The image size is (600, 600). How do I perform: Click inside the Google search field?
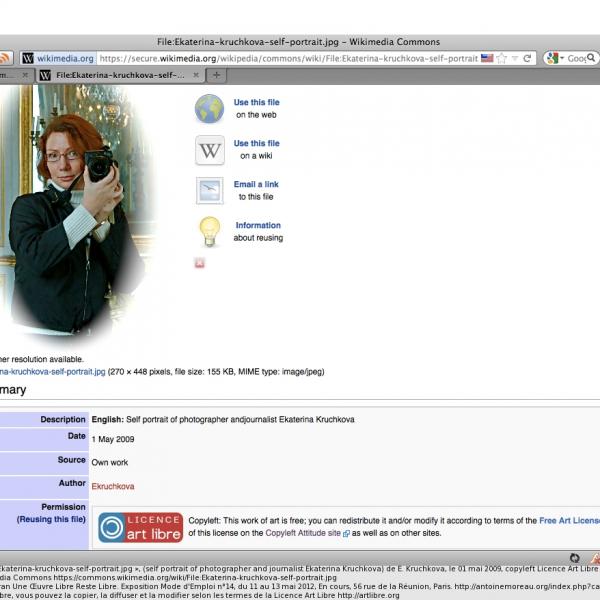(x=576, y=58)
